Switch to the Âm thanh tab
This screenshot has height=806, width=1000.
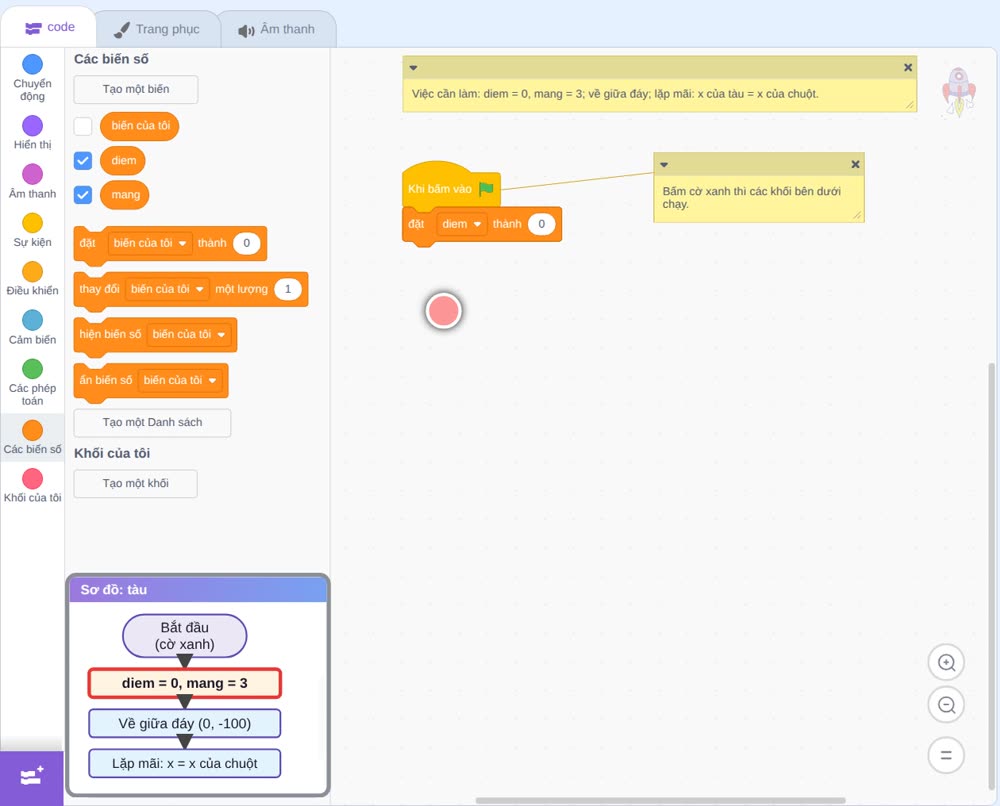277,29
